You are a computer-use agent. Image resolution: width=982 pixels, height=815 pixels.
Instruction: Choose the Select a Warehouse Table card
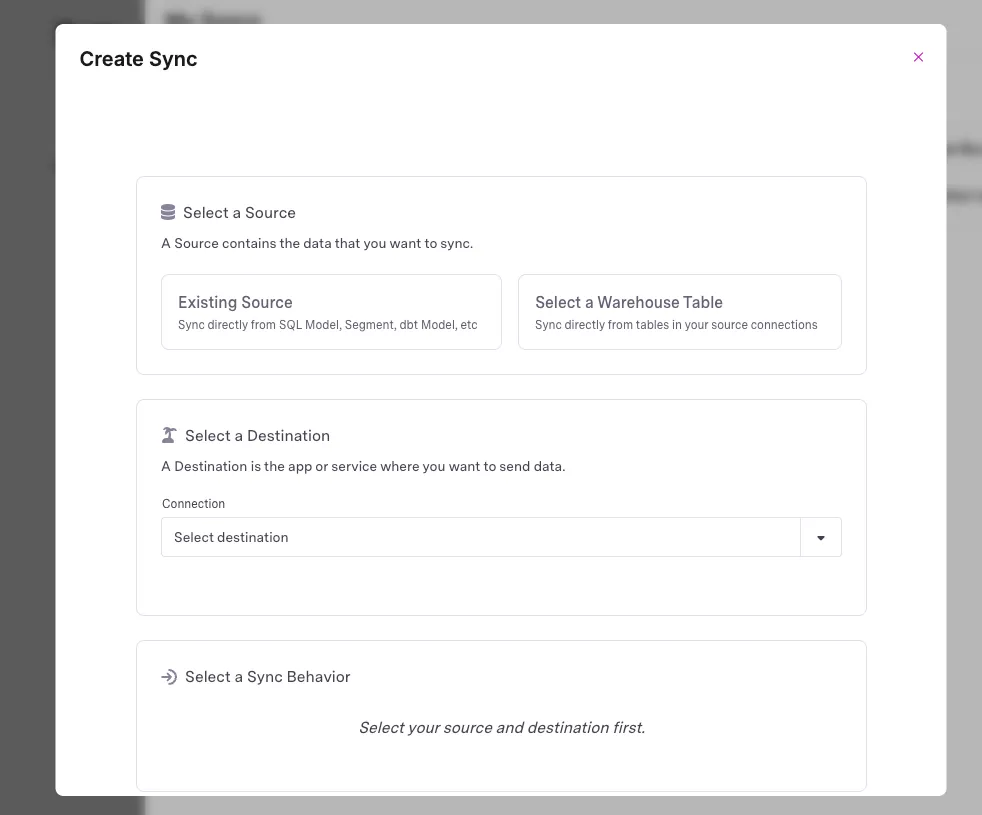[680, 312]
